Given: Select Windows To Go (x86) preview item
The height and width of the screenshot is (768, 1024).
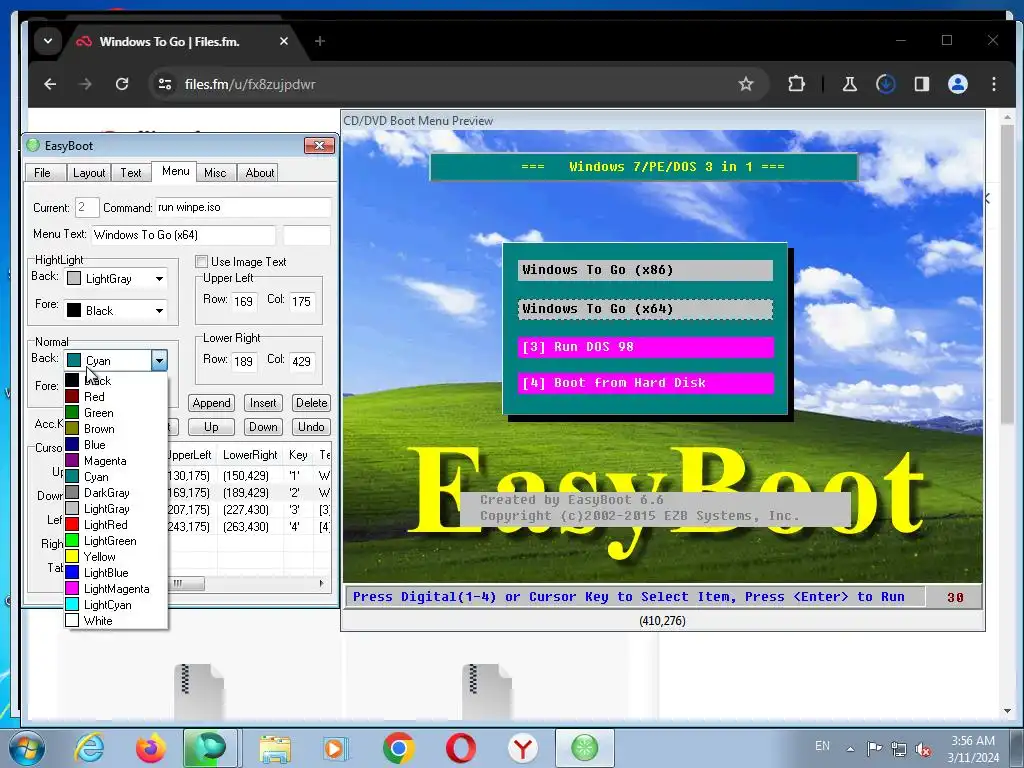Looking at the screenshot, I should (645, 270).
